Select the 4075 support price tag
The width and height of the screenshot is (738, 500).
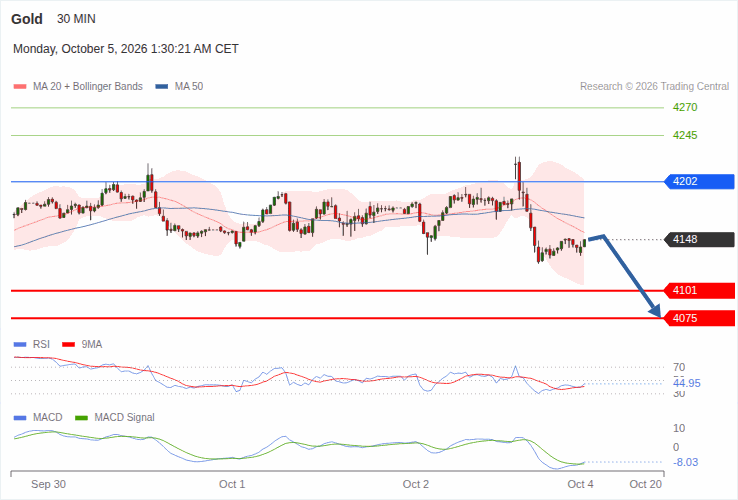pyautogui.click(x=699, y=318)
